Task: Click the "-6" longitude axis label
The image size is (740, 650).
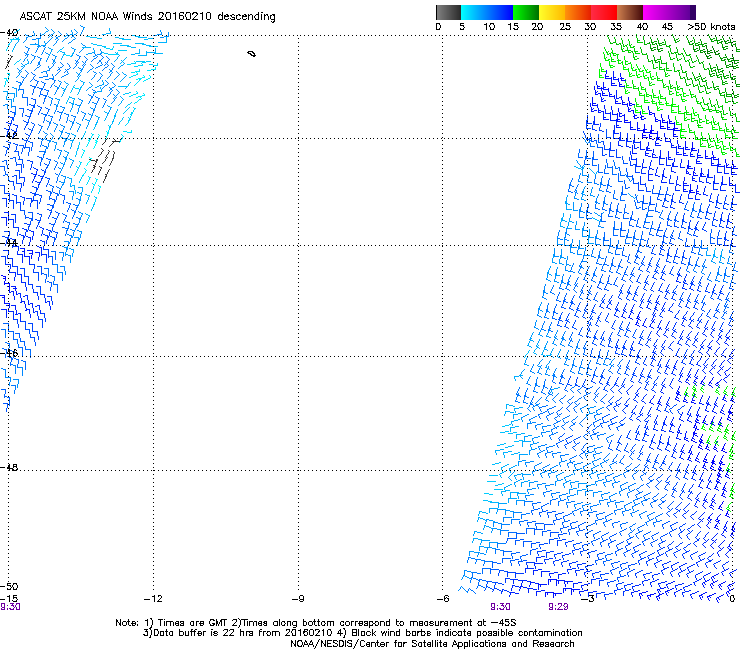Action: [443, 599]
